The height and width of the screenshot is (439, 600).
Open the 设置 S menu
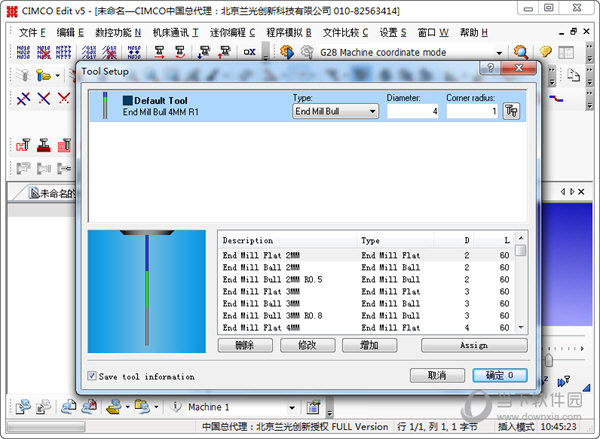[x=393, y=33]
